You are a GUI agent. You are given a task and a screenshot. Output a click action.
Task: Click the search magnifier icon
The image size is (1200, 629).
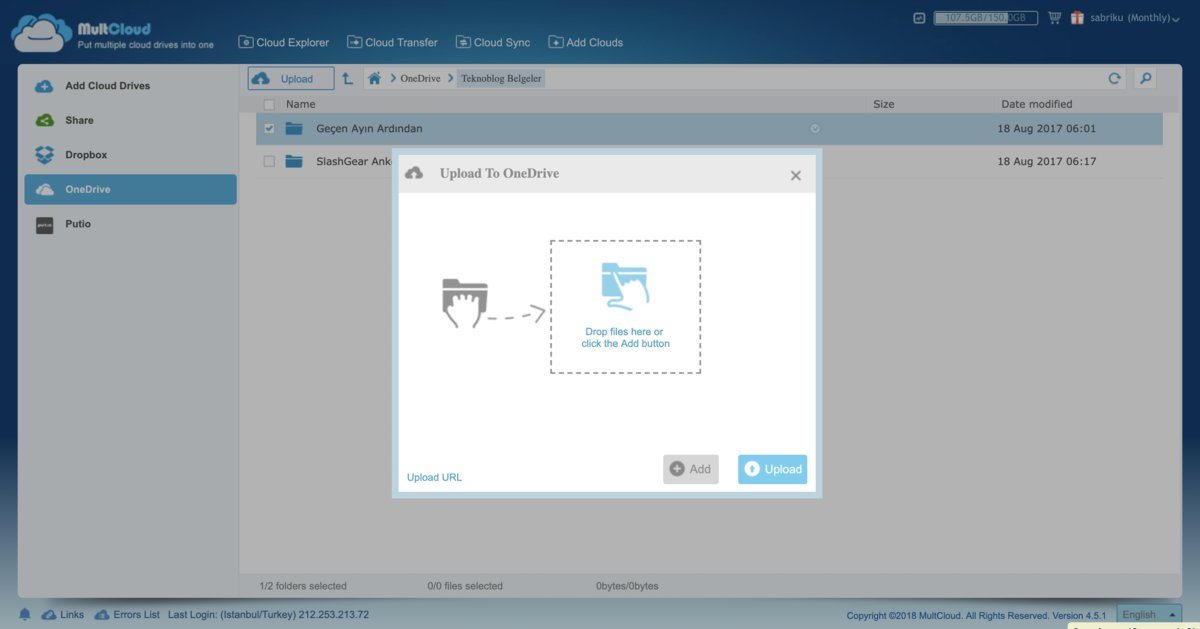pyautogui.click(x=1145, y=79)
